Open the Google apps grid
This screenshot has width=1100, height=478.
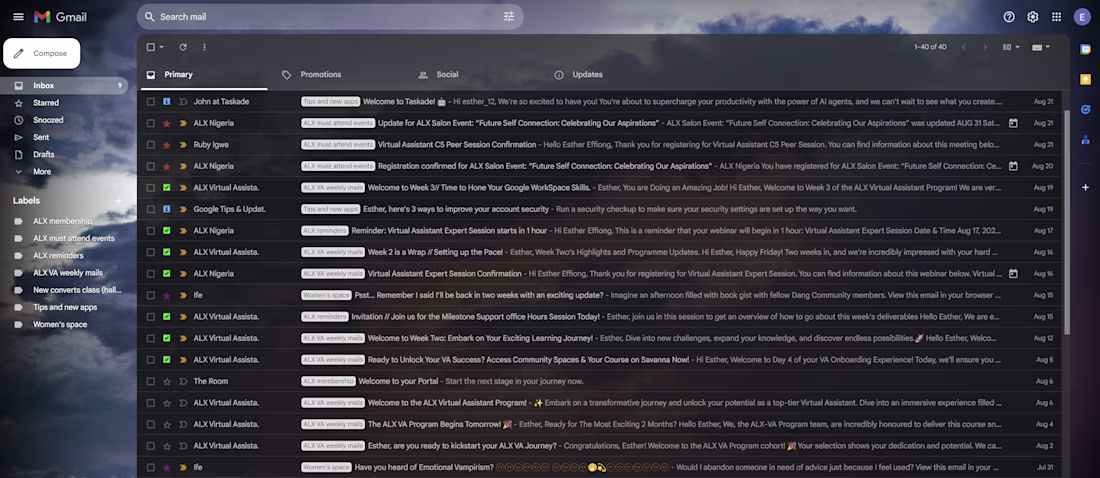(x=1057, y=17)
